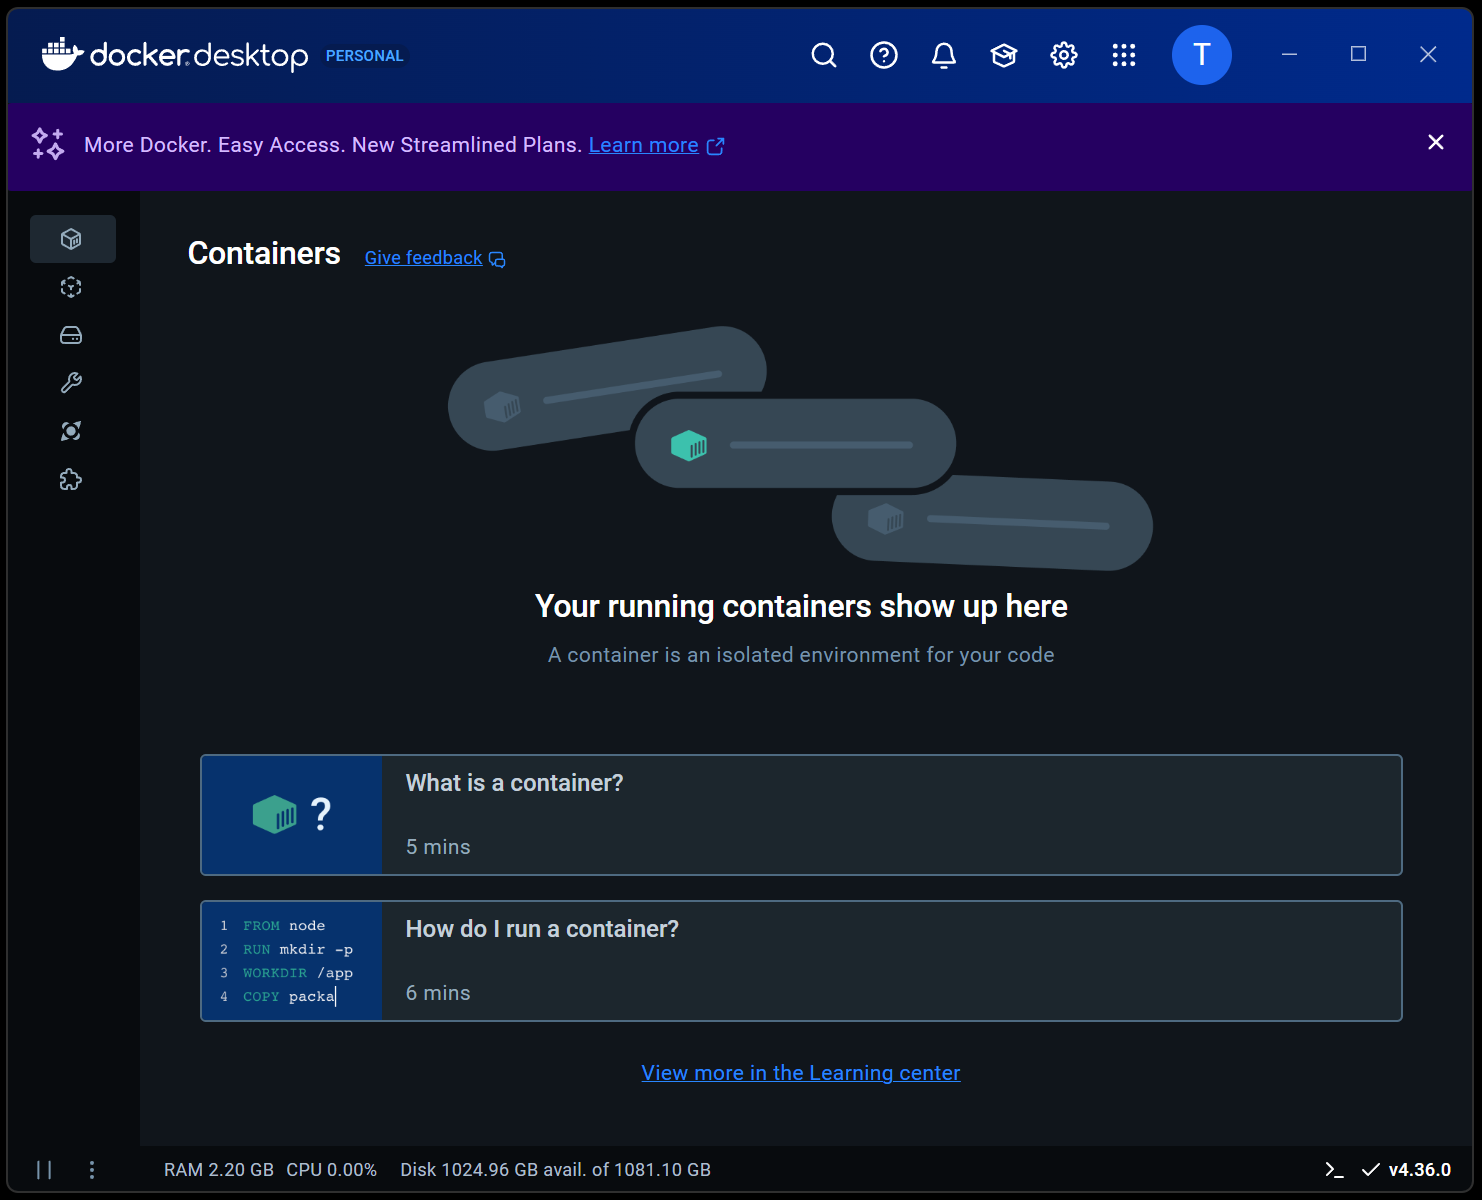The image size is (1482, 1200).
Task: Click the '6 mins' duration text
Action: click(438, 993)
